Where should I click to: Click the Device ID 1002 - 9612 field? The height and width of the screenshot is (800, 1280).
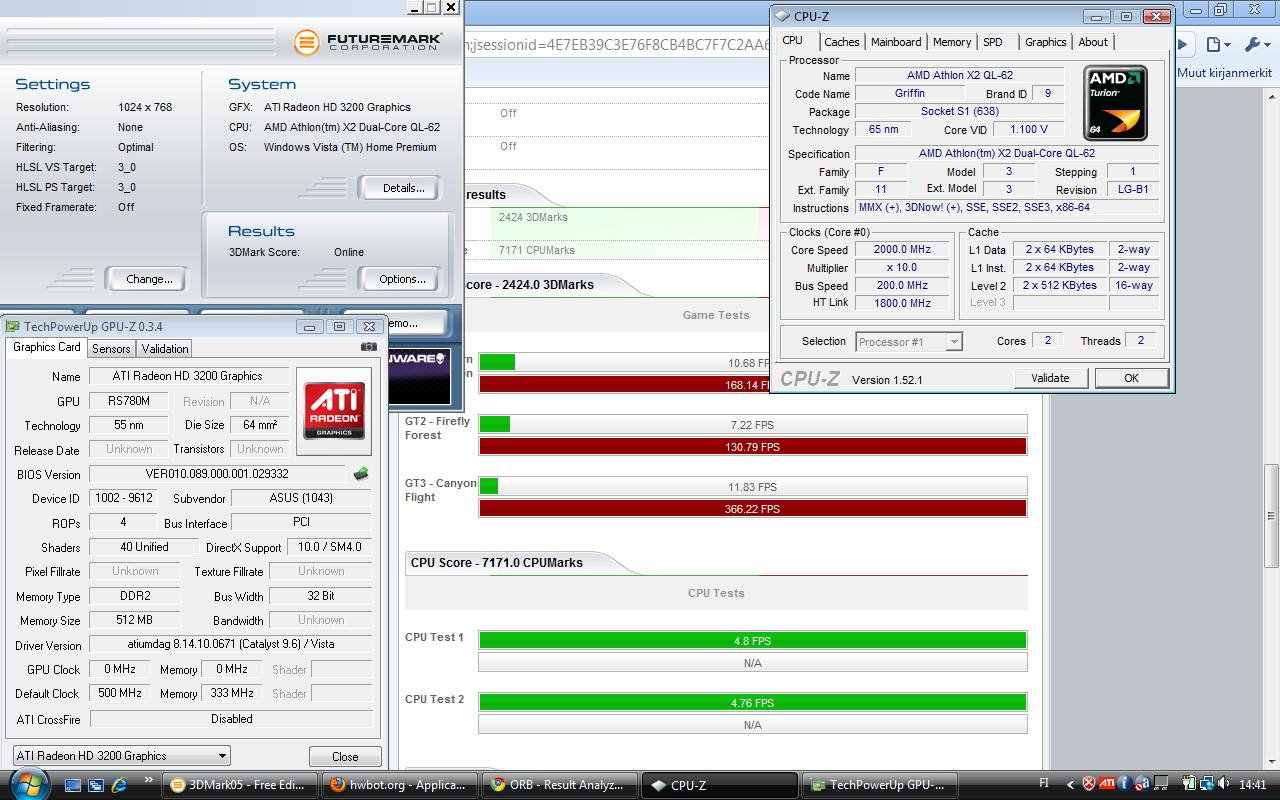tap(124, 498)
